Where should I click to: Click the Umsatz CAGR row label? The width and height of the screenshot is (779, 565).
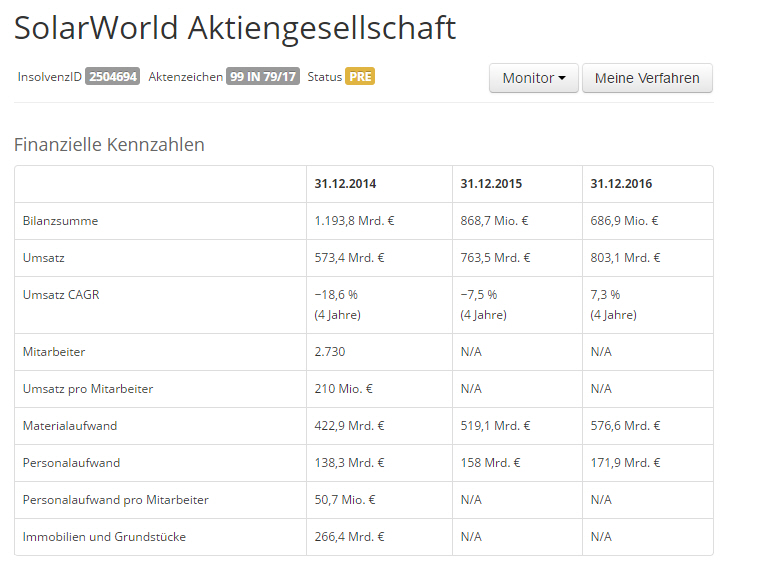click(x=61, y=295)
